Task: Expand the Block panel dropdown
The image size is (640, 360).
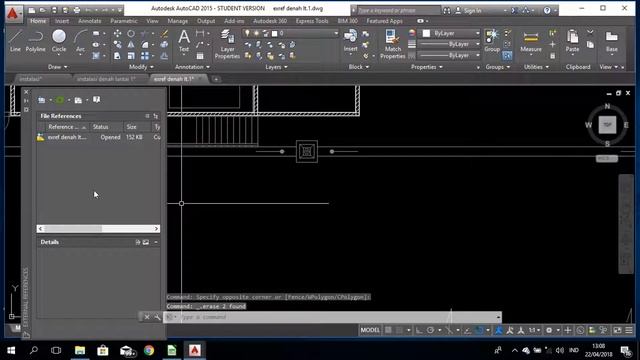Action: pyautogui.click(x=359, y=67)
